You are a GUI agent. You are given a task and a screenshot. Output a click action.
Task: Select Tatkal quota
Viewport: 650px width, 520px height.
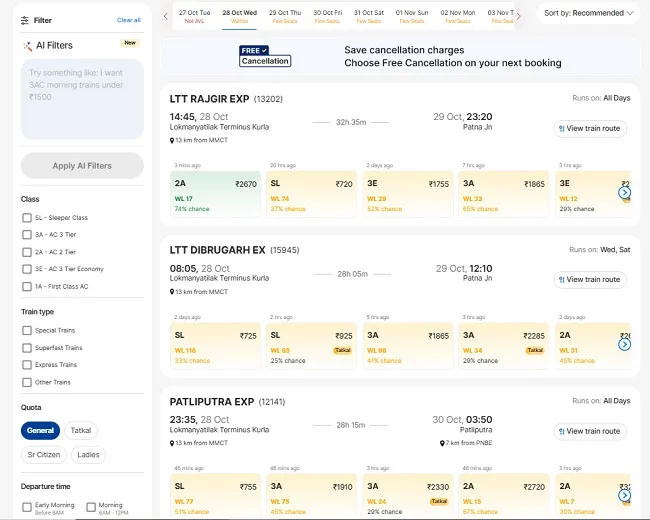point(81,430)
